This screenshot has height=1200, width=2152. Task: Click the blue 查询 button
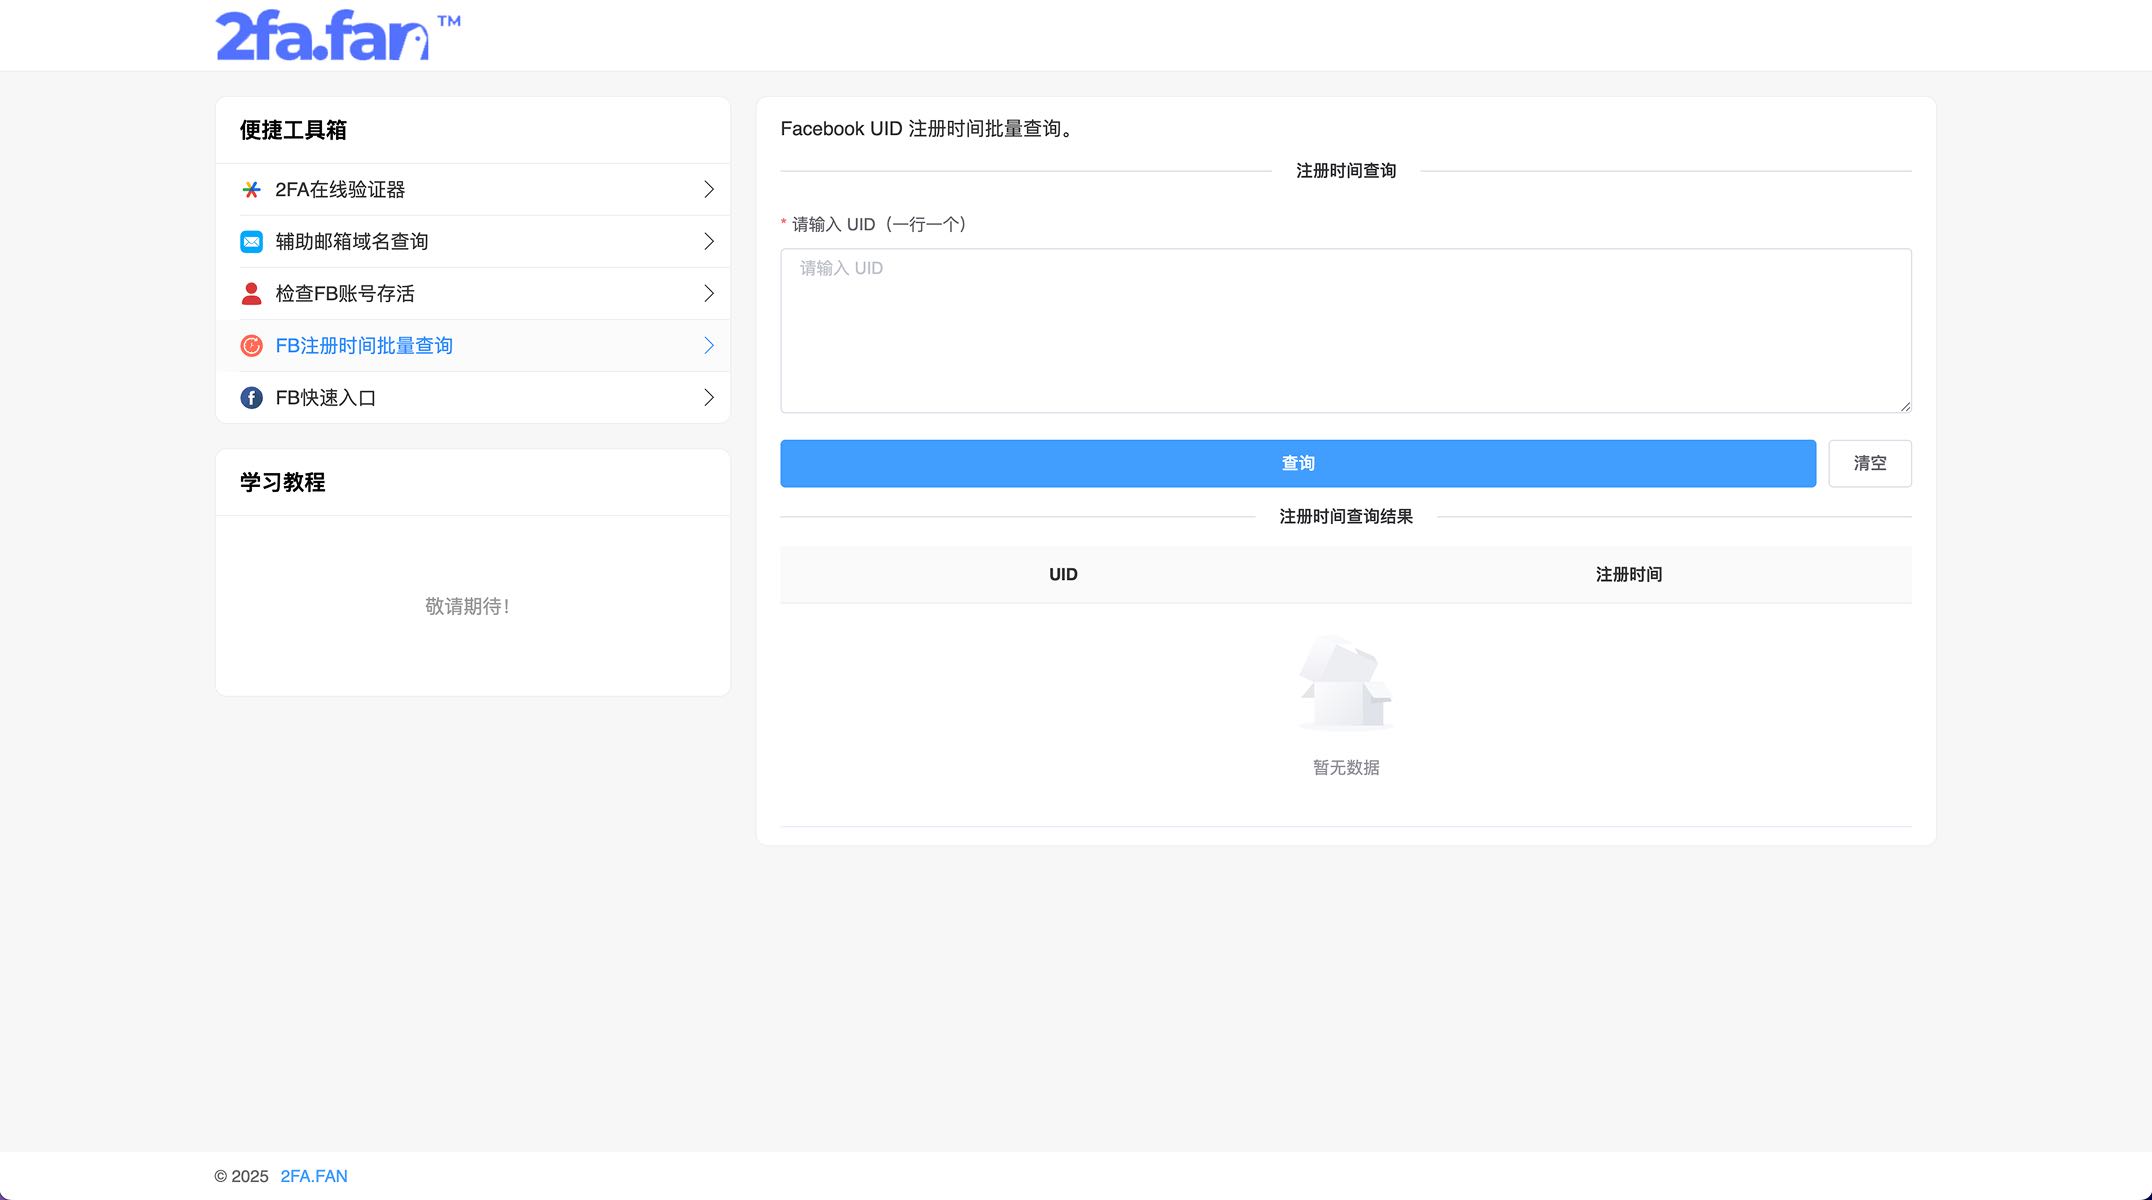point(1298,464)
